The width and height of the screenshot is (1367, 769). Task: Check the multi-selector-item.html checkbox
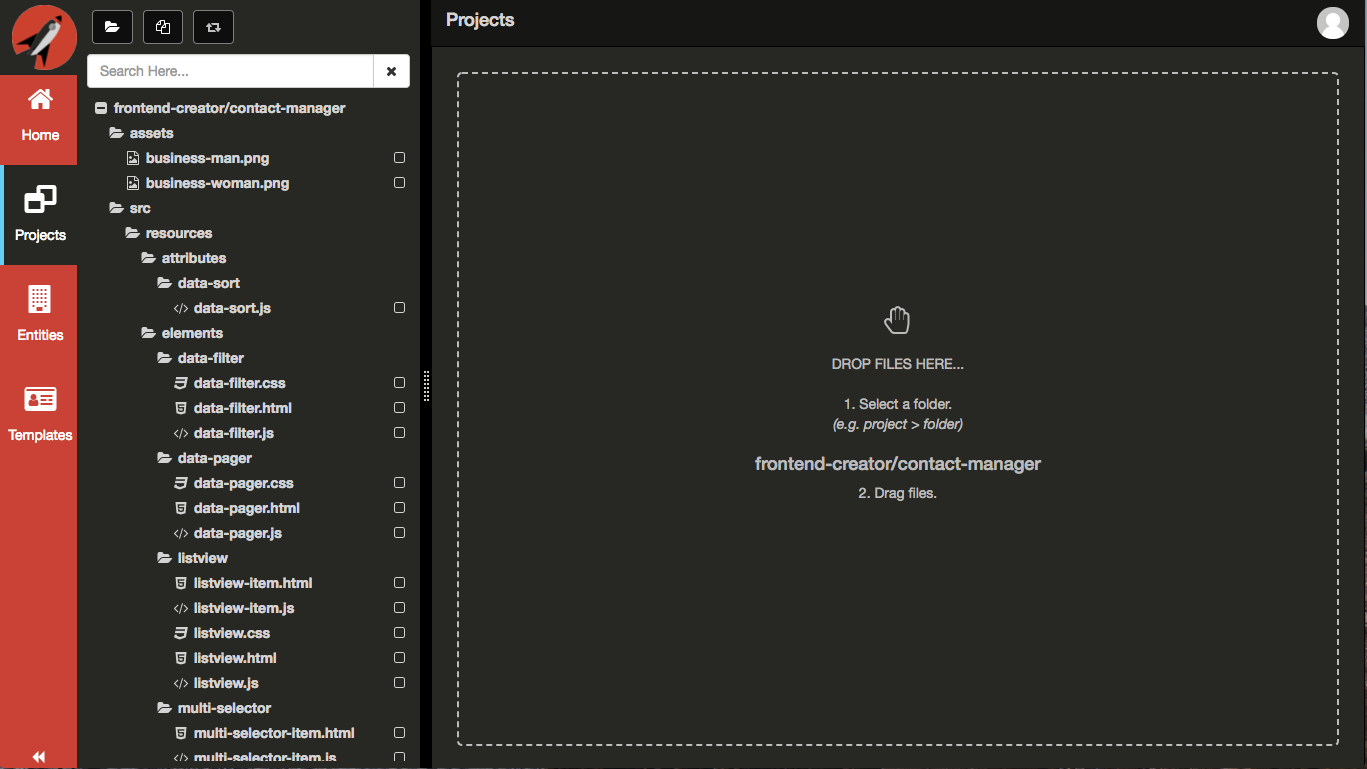click(x=399, y=733)
